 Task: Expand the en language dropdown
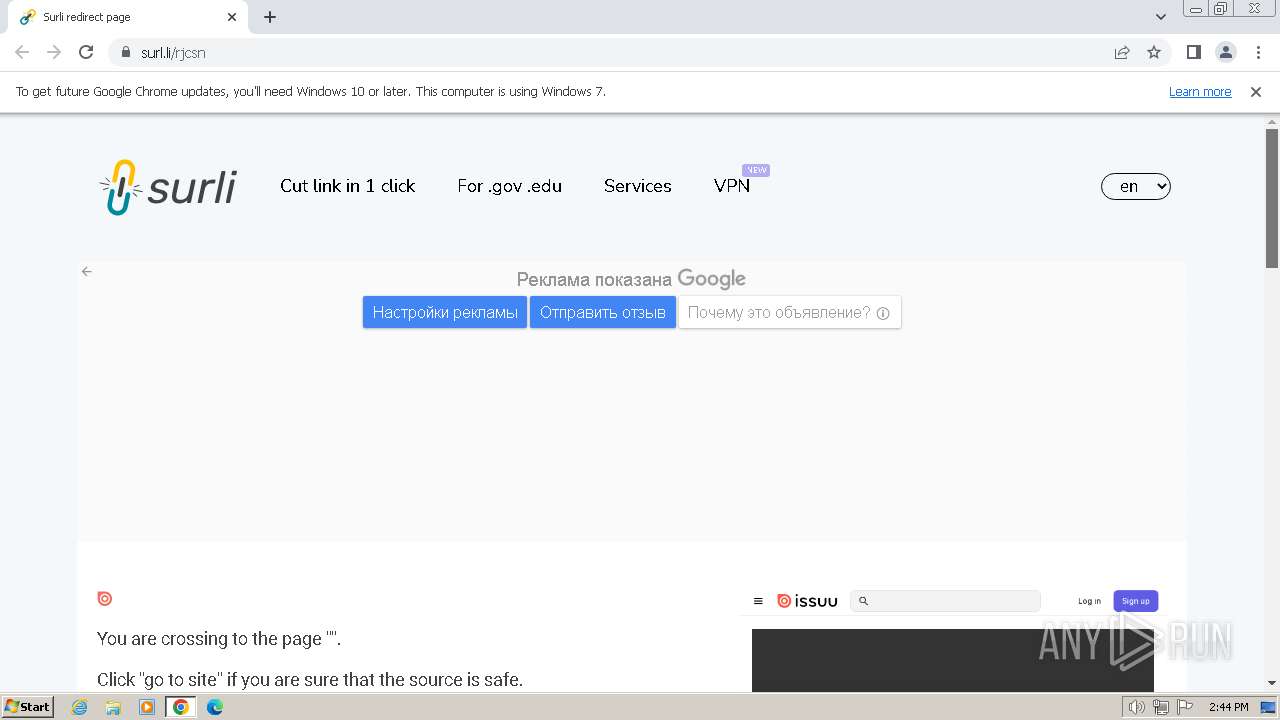[1136, 186]
